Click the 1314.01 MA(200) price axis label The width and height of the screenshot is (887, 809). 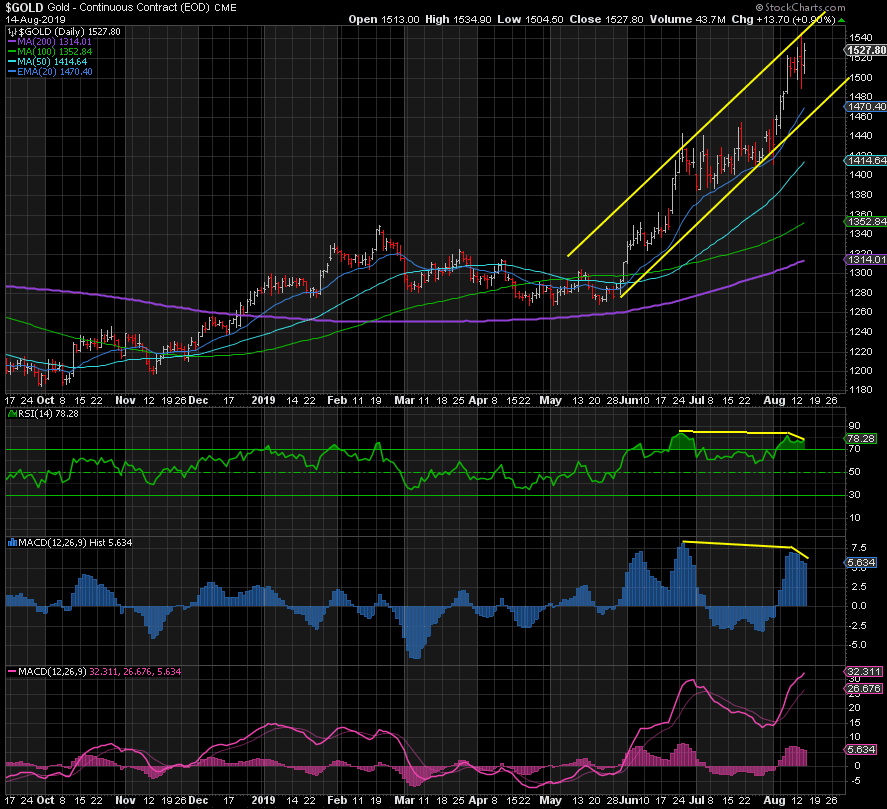866,259
